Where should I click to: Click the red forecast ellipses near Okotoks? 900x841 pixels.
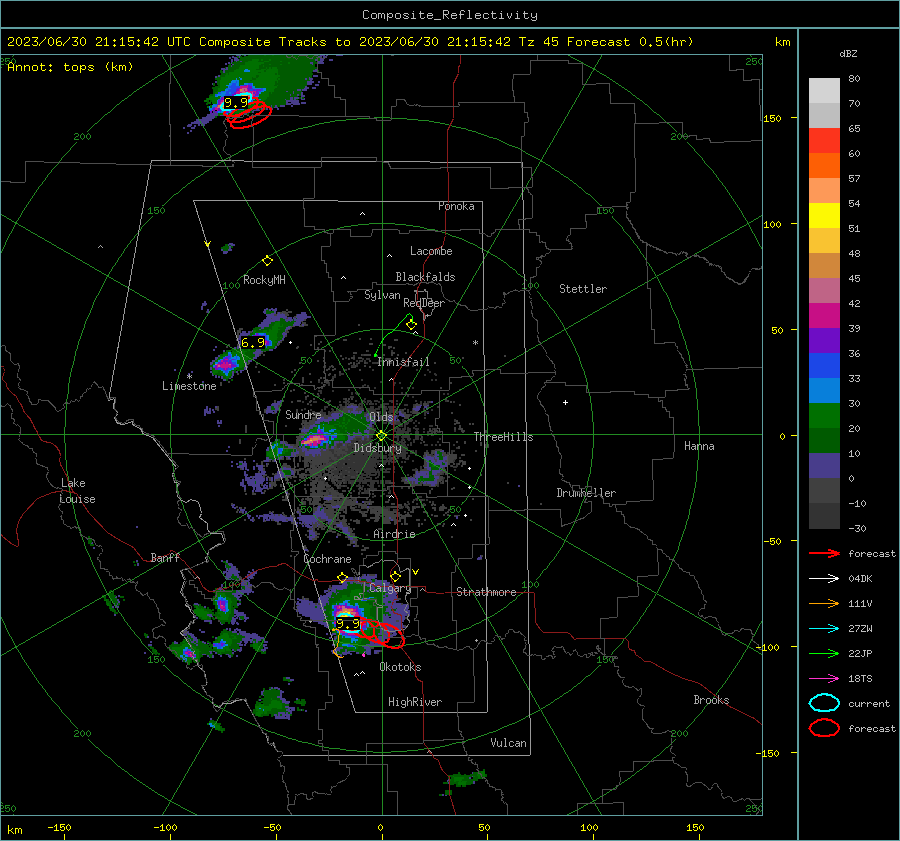click(383, 634)
